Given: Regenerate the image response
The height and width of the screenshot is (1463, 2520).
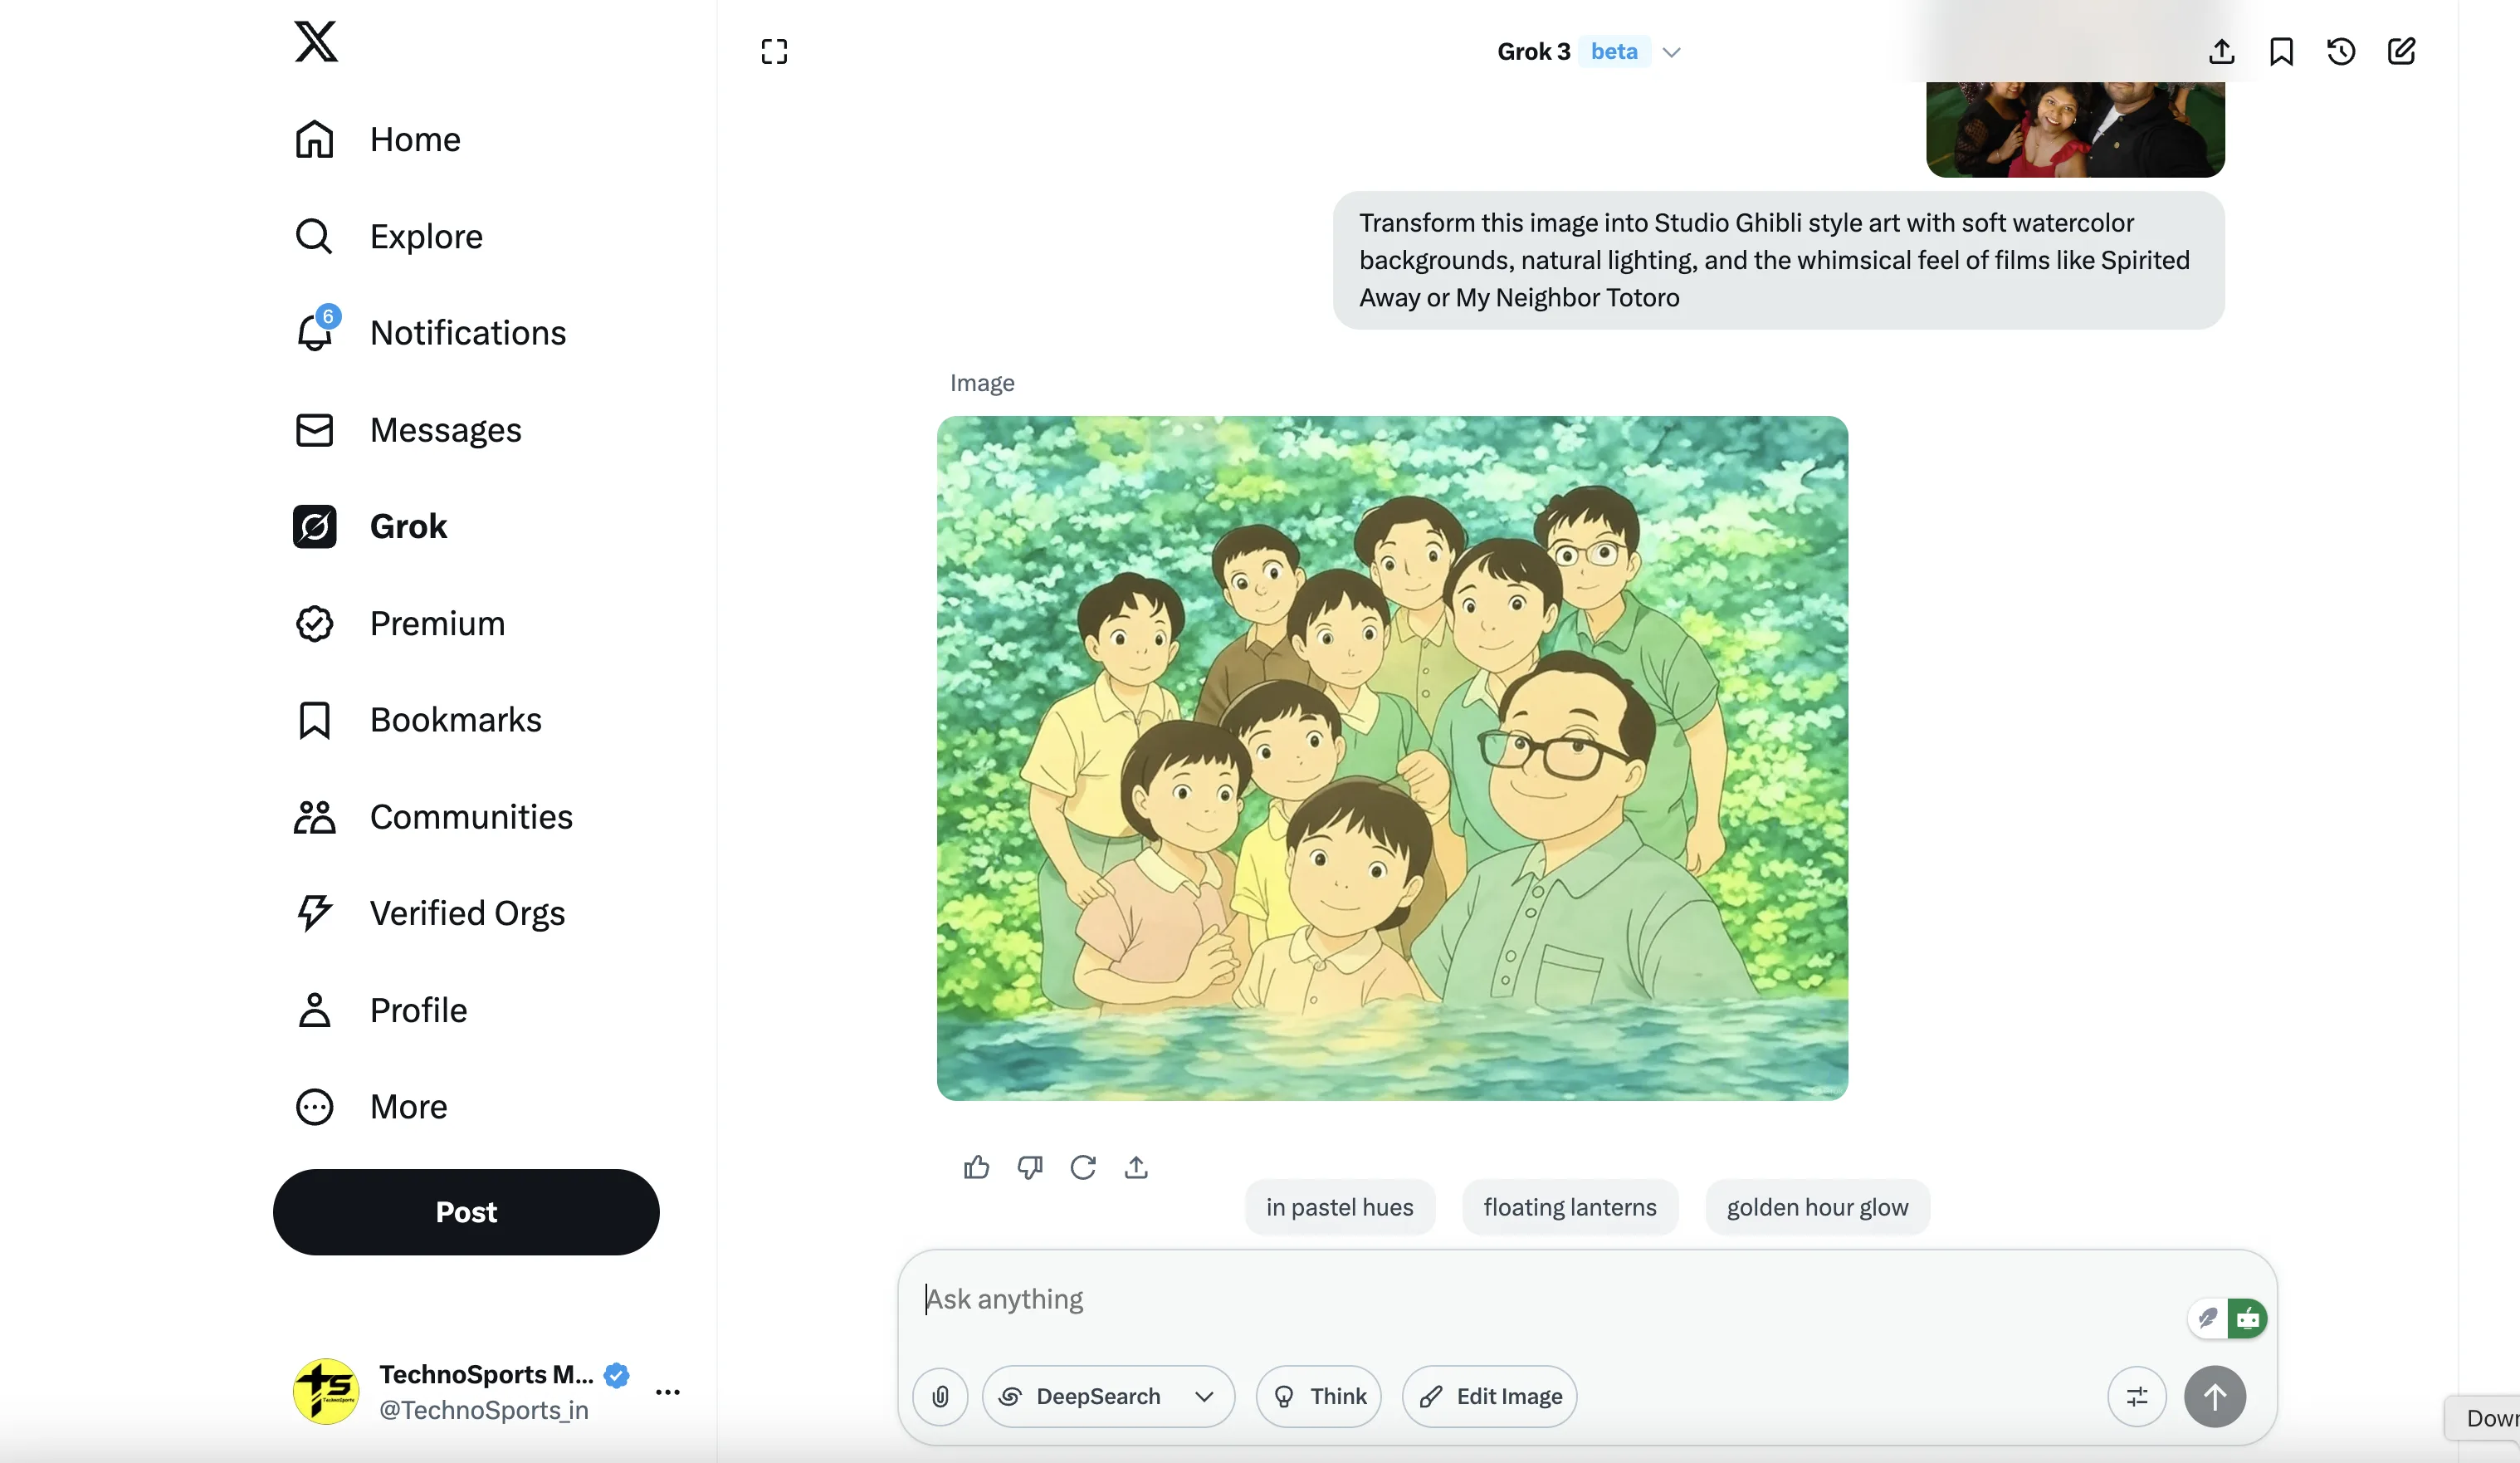Looking at the screenshot, I should pos(1082,1167).
